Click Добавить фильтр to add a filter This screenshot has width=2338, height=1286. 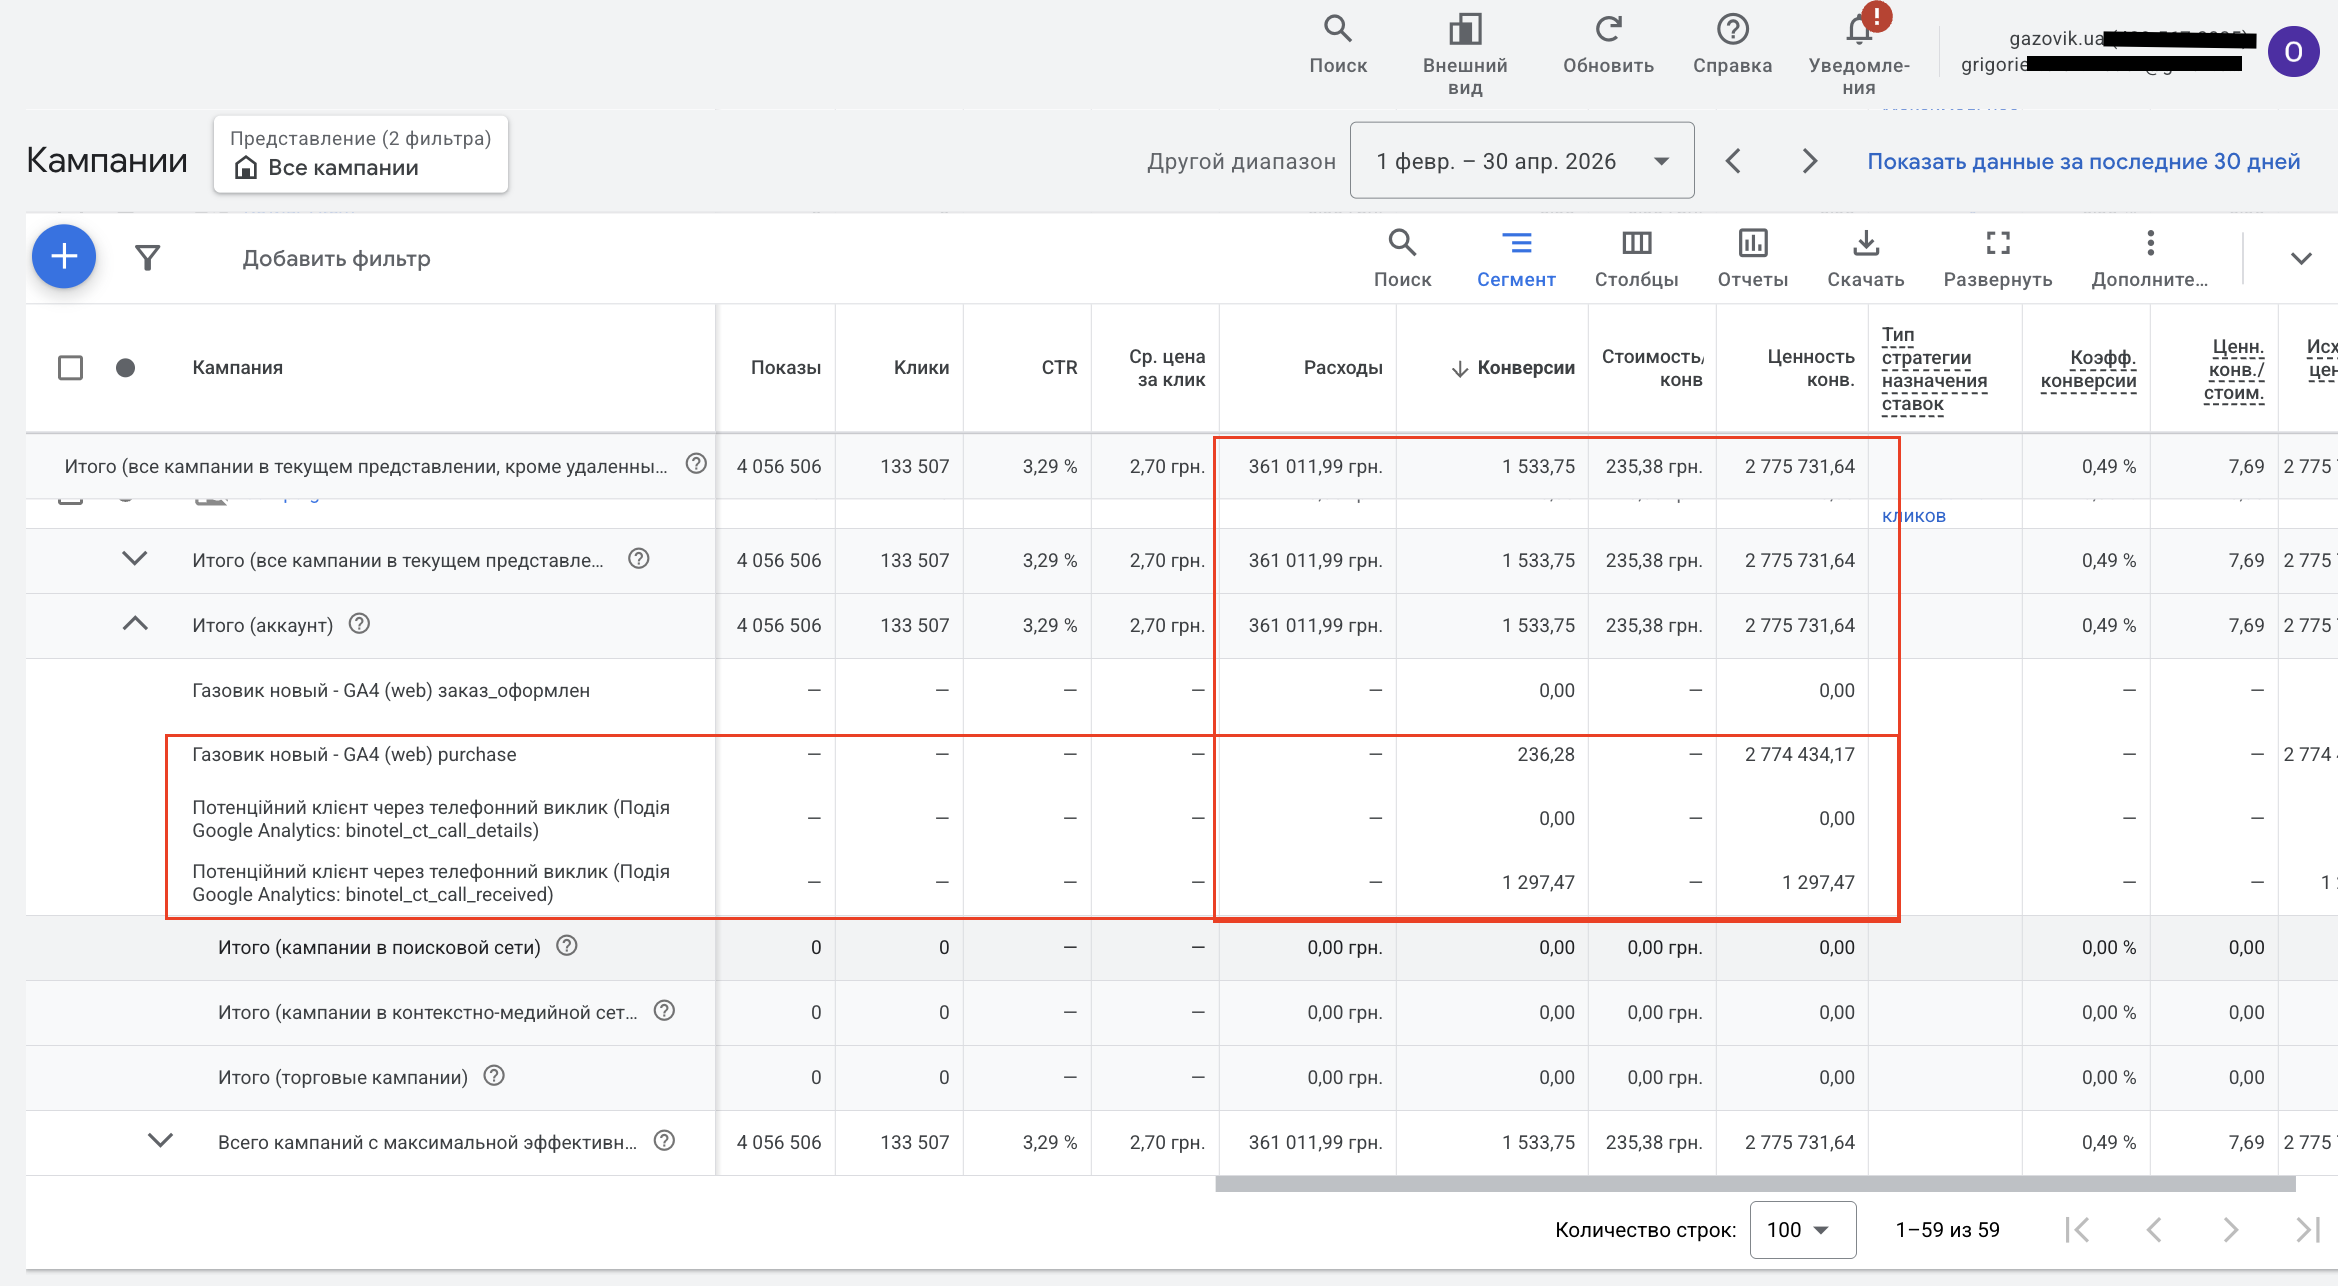(x=336, y=259)
